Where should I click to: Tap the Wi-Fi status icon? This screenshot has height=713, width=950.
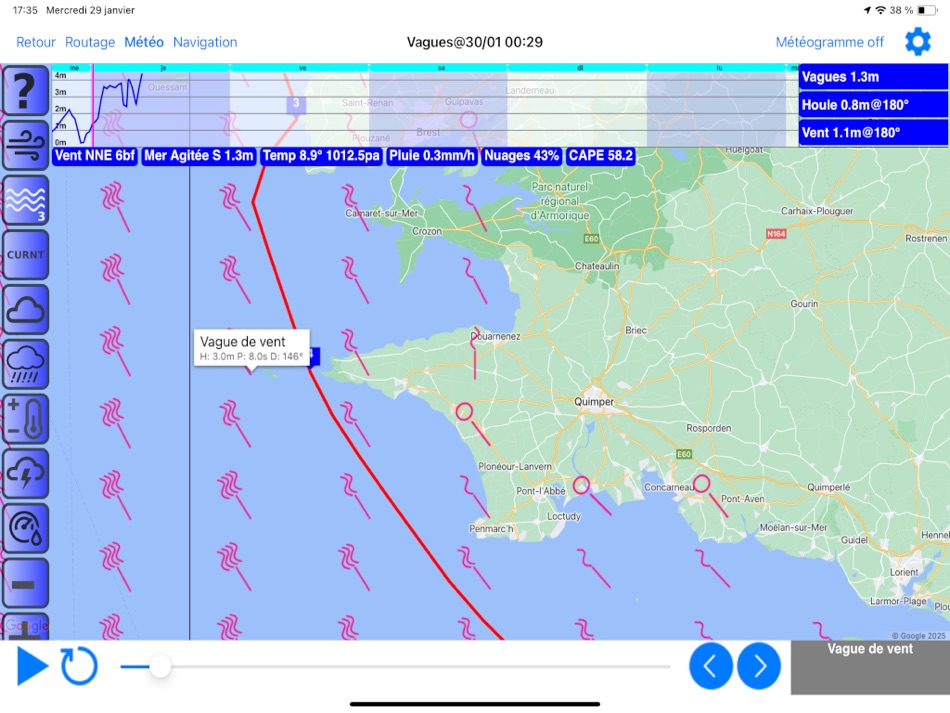click(881, 10)
